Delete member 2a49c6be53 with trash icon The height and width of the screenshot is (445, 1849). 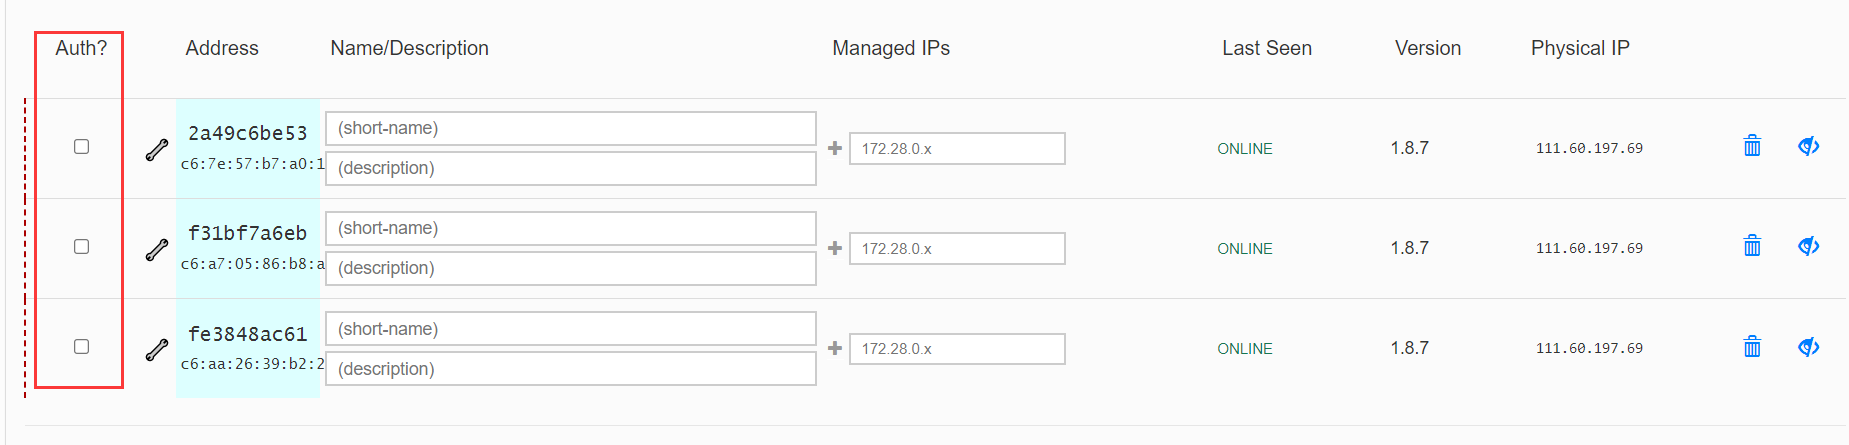pos(1752,146)
